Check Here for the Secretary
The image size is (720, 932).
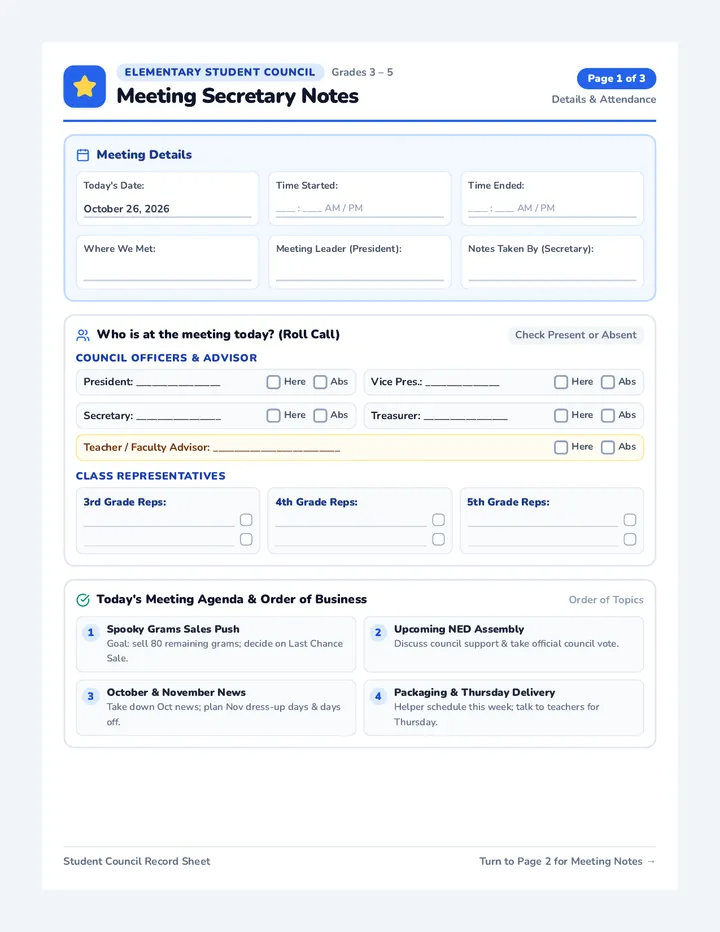(273, 415)
